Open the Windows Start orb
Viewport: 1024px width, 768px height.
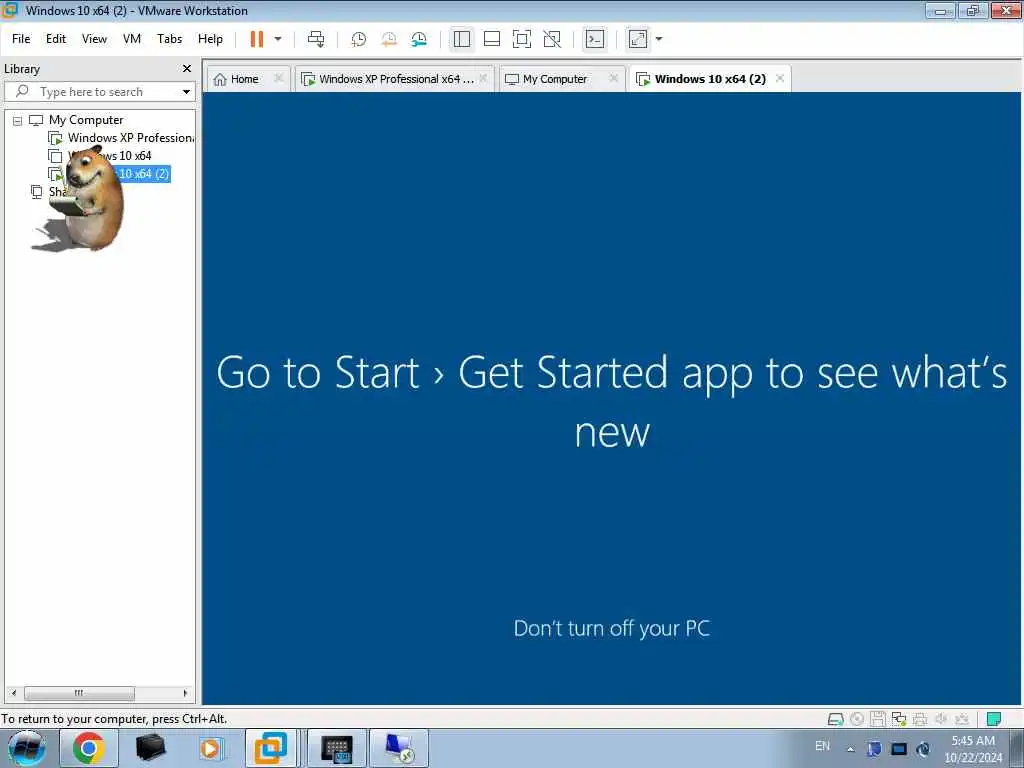(27, 748)
